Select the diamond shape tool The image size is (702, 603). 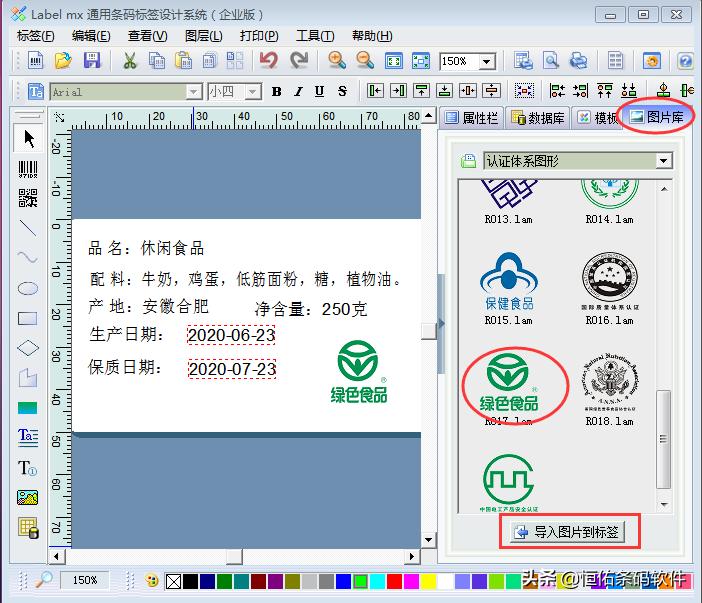pos(28,348)
